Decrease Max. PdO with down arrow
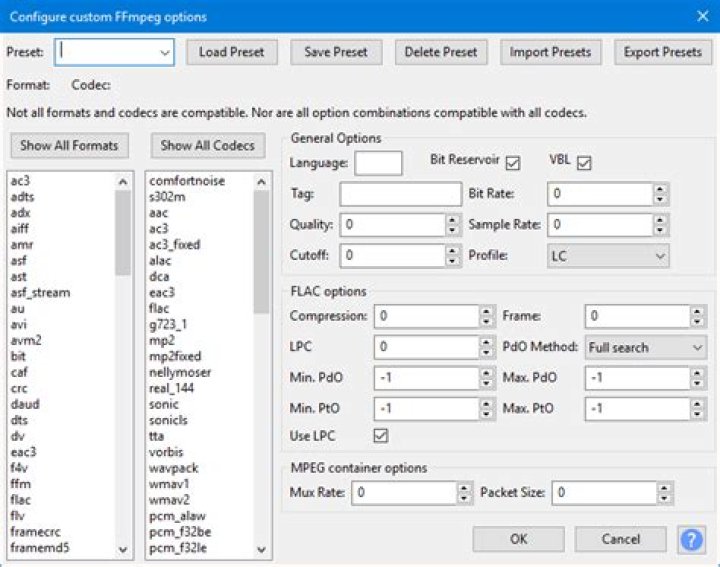Screen dimensions: 720x567 click(698, 383)
